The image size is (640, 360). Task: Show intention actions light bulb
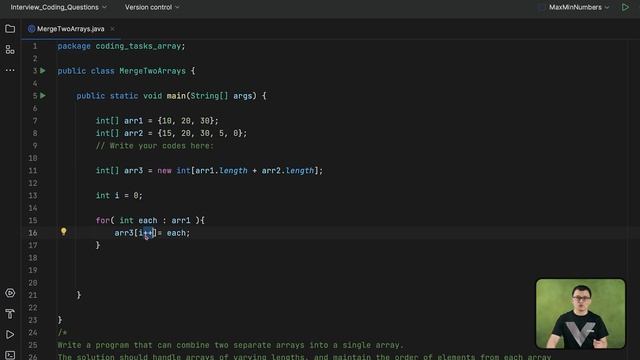pyautogui.click(x=64, y=231)
